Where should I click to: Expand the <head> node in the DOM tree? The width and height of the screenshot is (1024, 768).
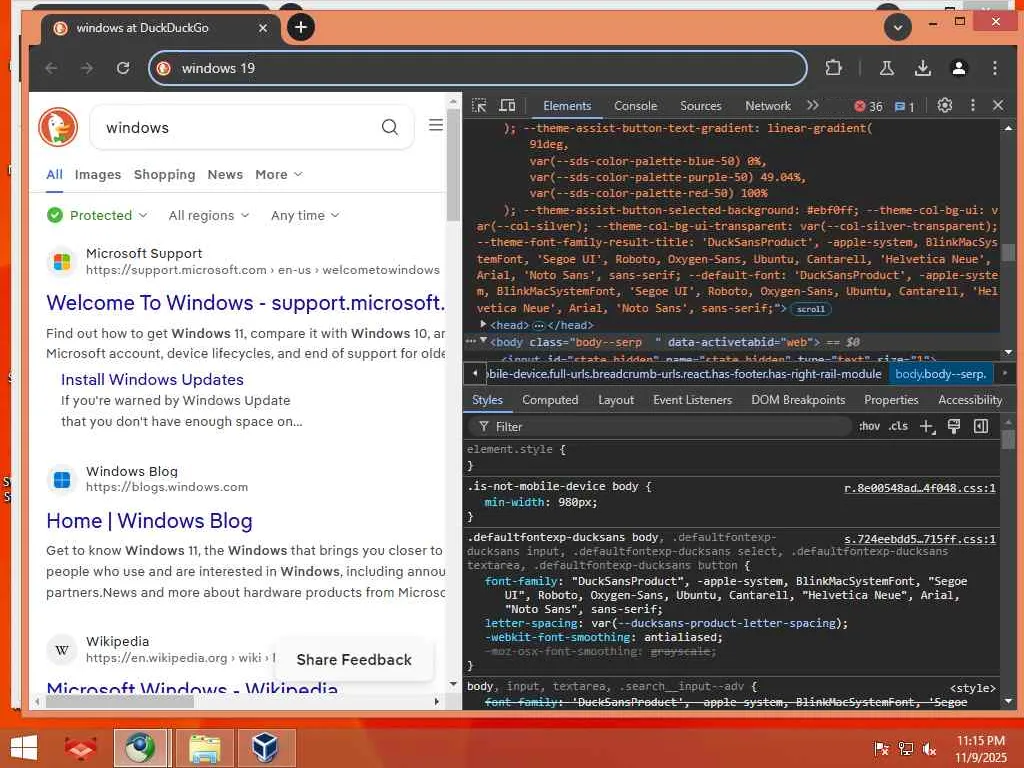(483, 324)
